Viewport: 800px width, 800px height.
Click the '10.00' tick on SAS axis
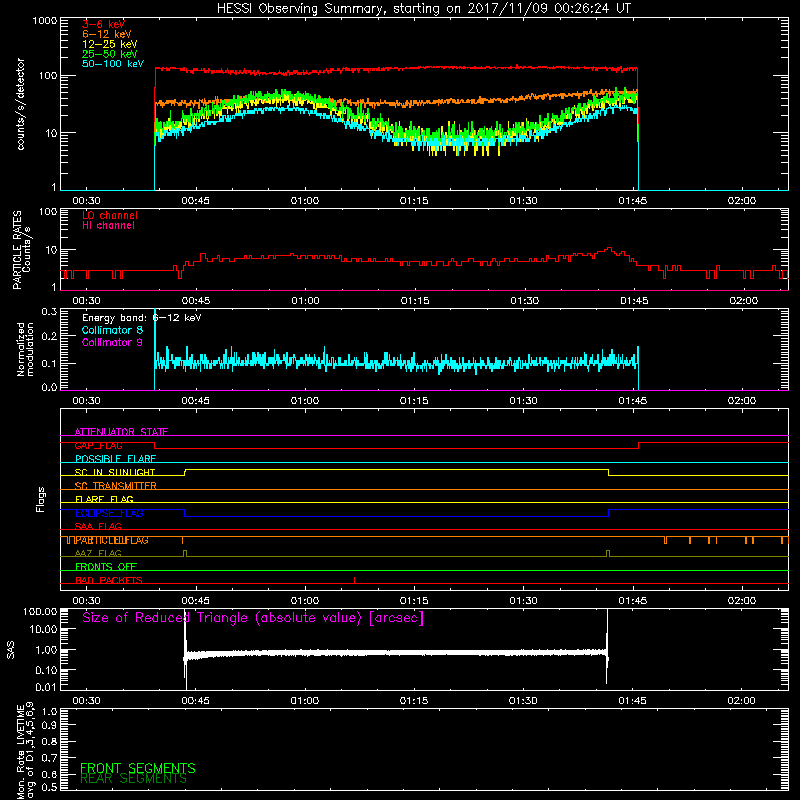(x=43, y=629)
